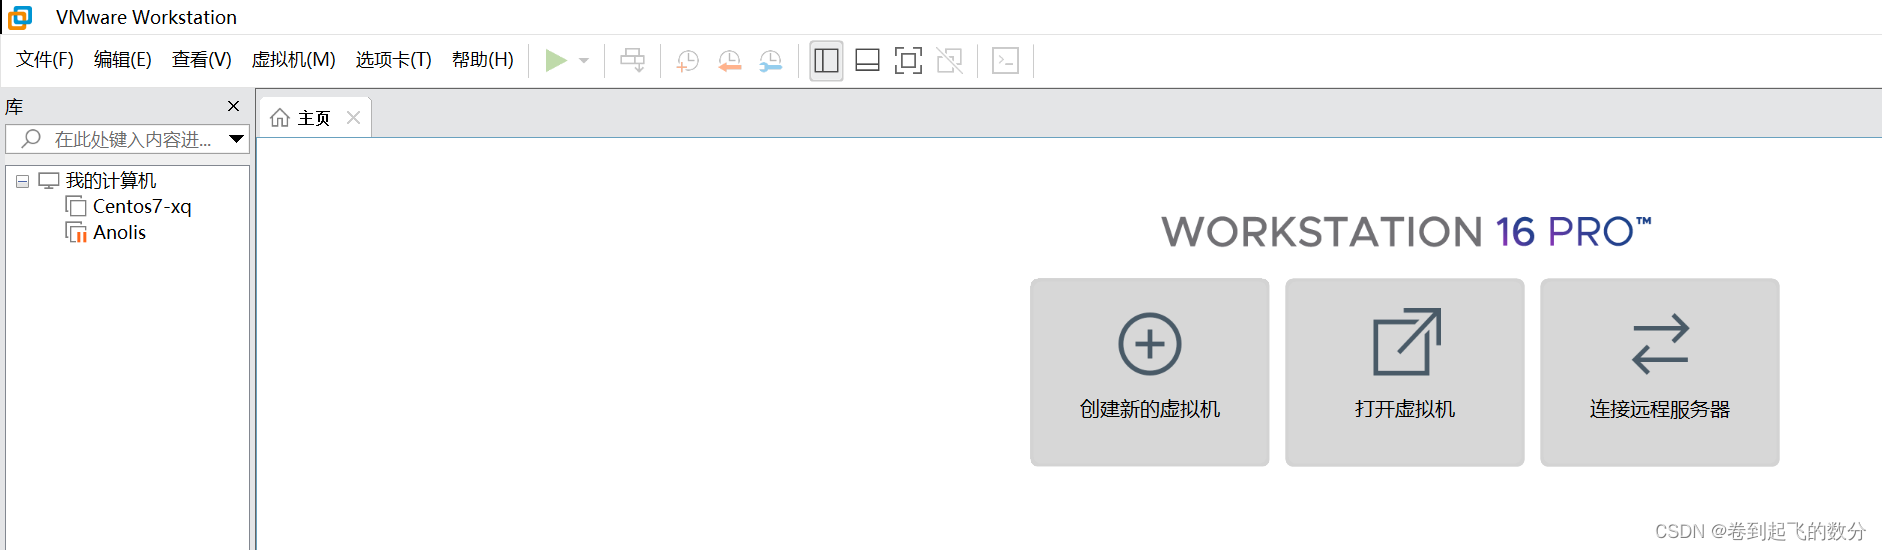This screenshot has width=1882, height=550.
Task: Click the Revert to Snapshot icon
Action: click(x=729, y=61)
